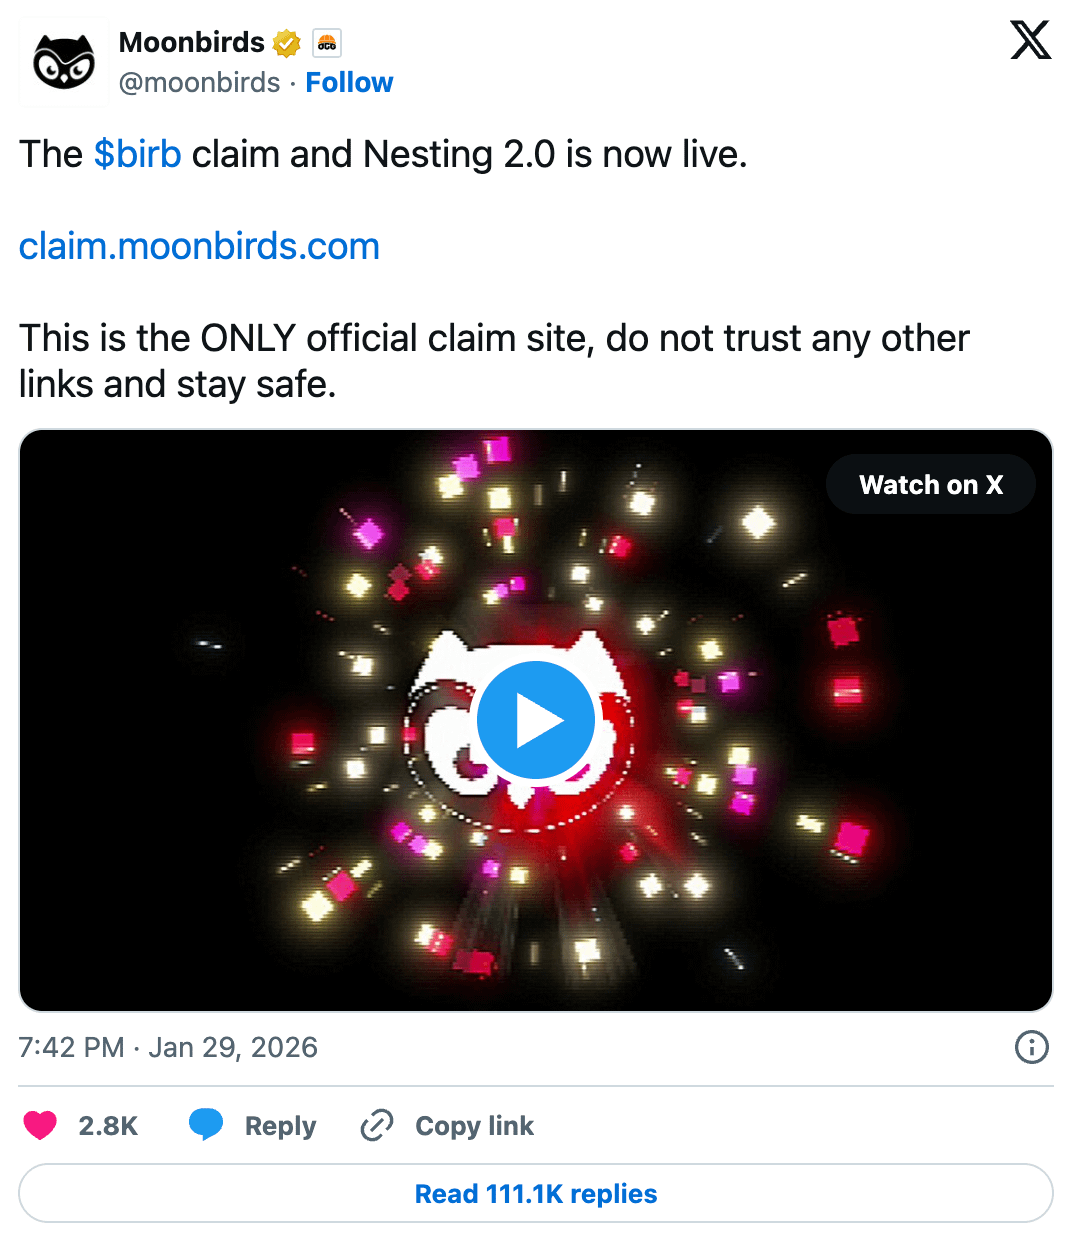
Task: Click the Copy link text label
Action: (x=474, y=1126)
